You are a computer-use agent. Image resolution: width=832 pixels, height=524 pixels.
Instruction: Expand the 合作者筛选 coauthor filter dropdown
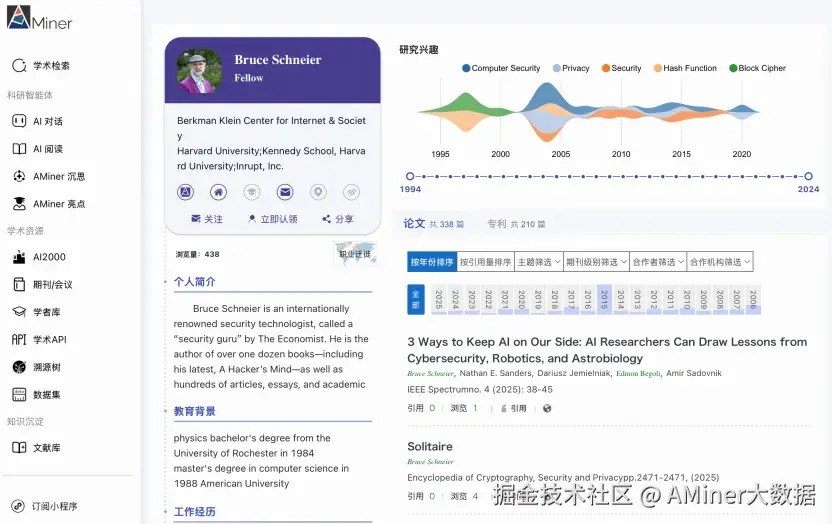pos(658,261)
